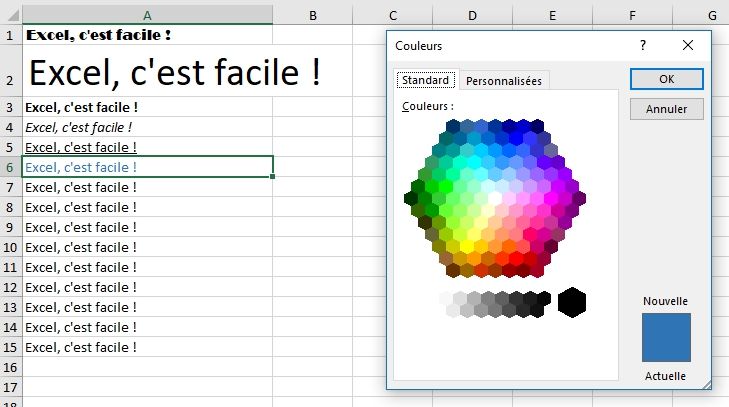Select column F header

pyautogui.click(x=632, y=15)
